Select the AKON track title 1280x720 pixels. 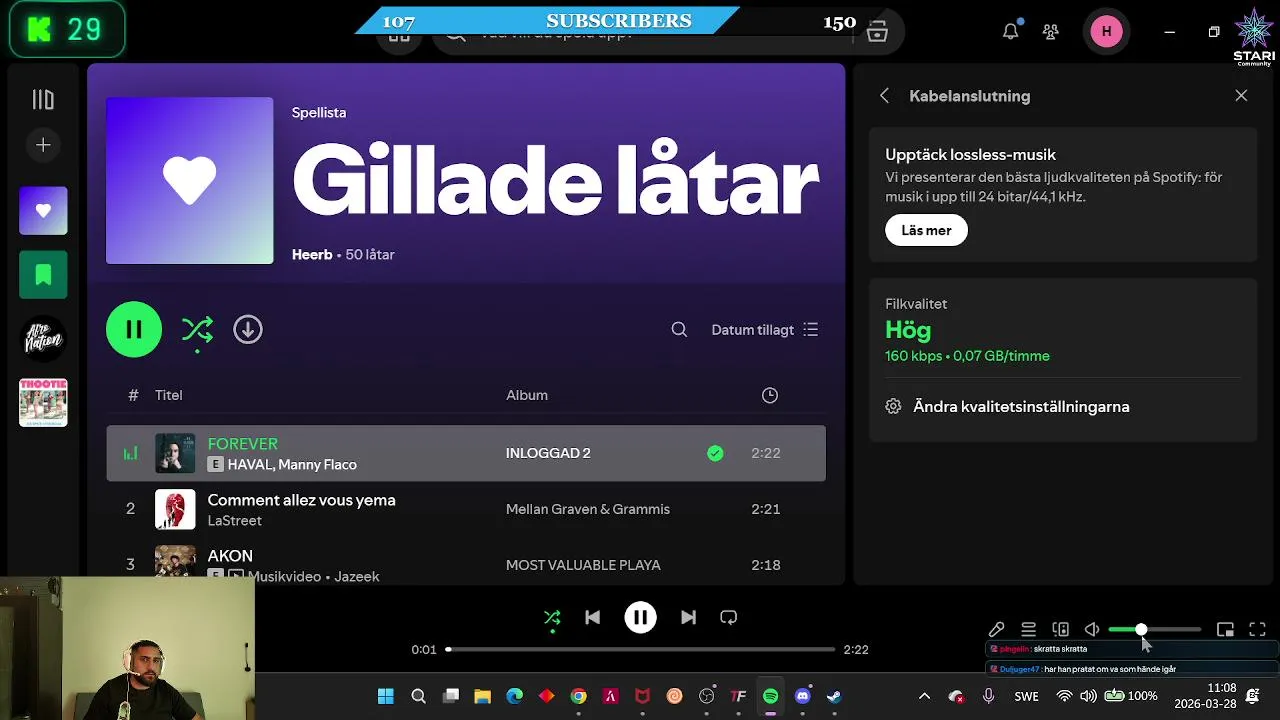click(230, 555)
